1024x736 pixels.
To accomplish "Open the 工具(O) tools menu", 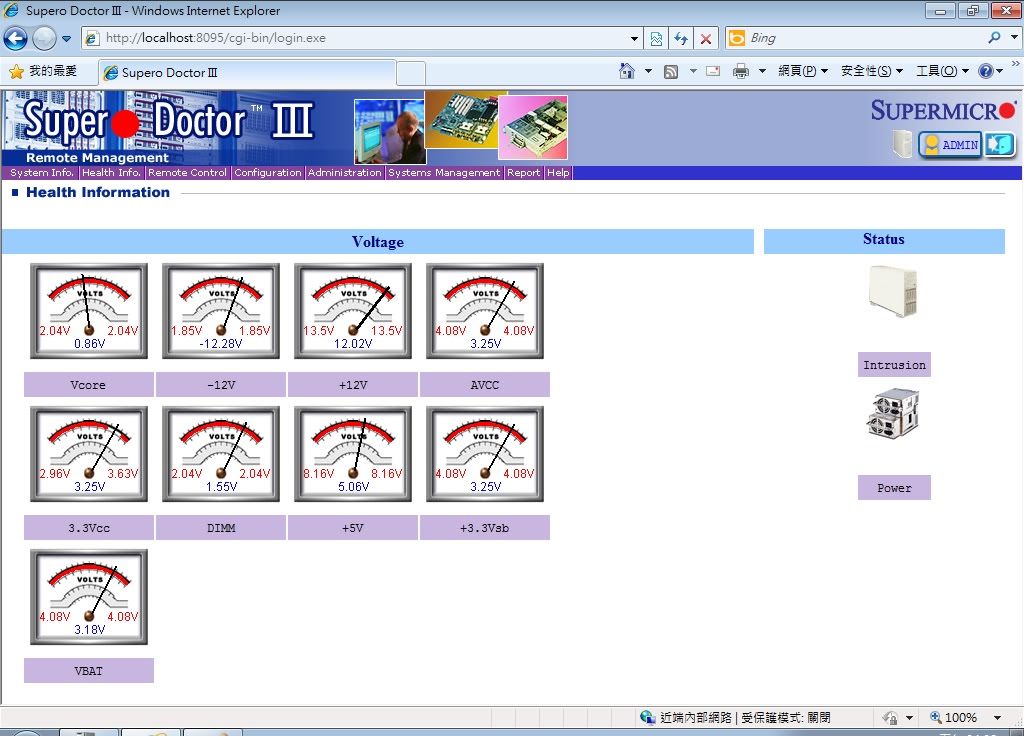I will (942, 71).
